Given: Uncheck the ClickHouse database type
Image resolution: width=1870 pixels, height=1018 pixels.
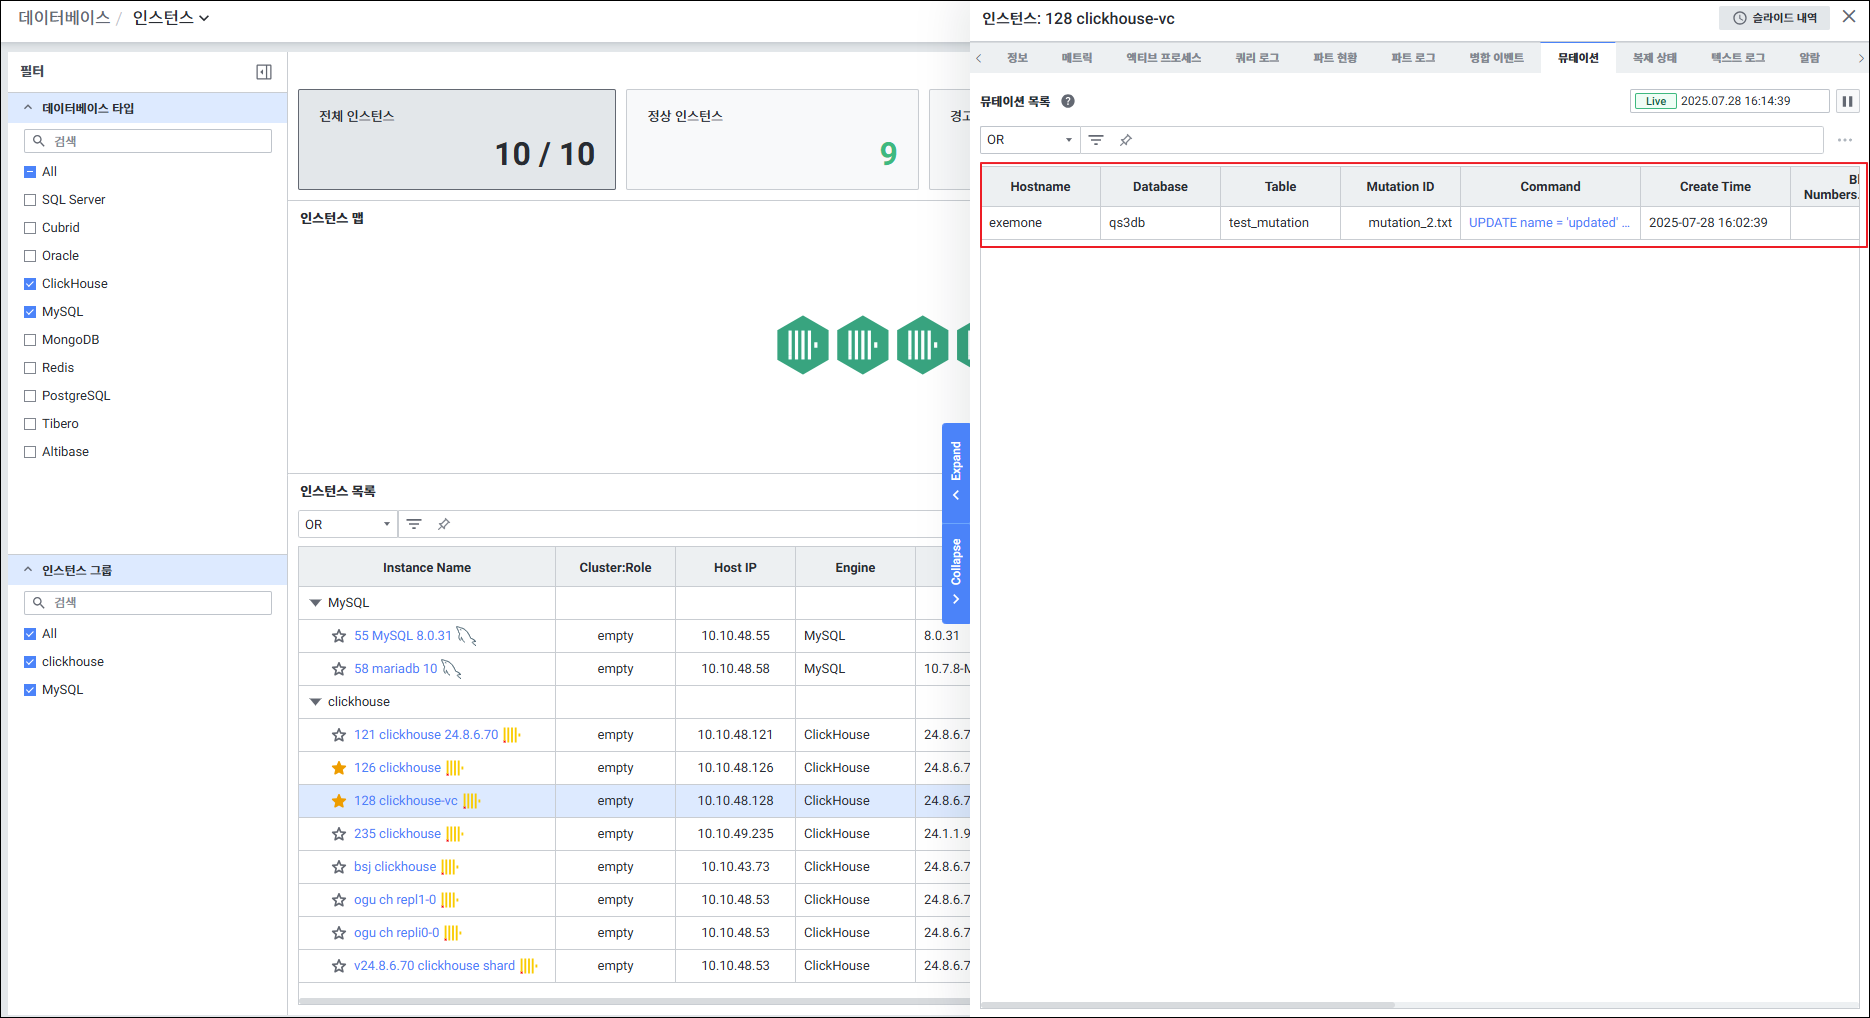Looking at the screenshot, I should [30, 284].
